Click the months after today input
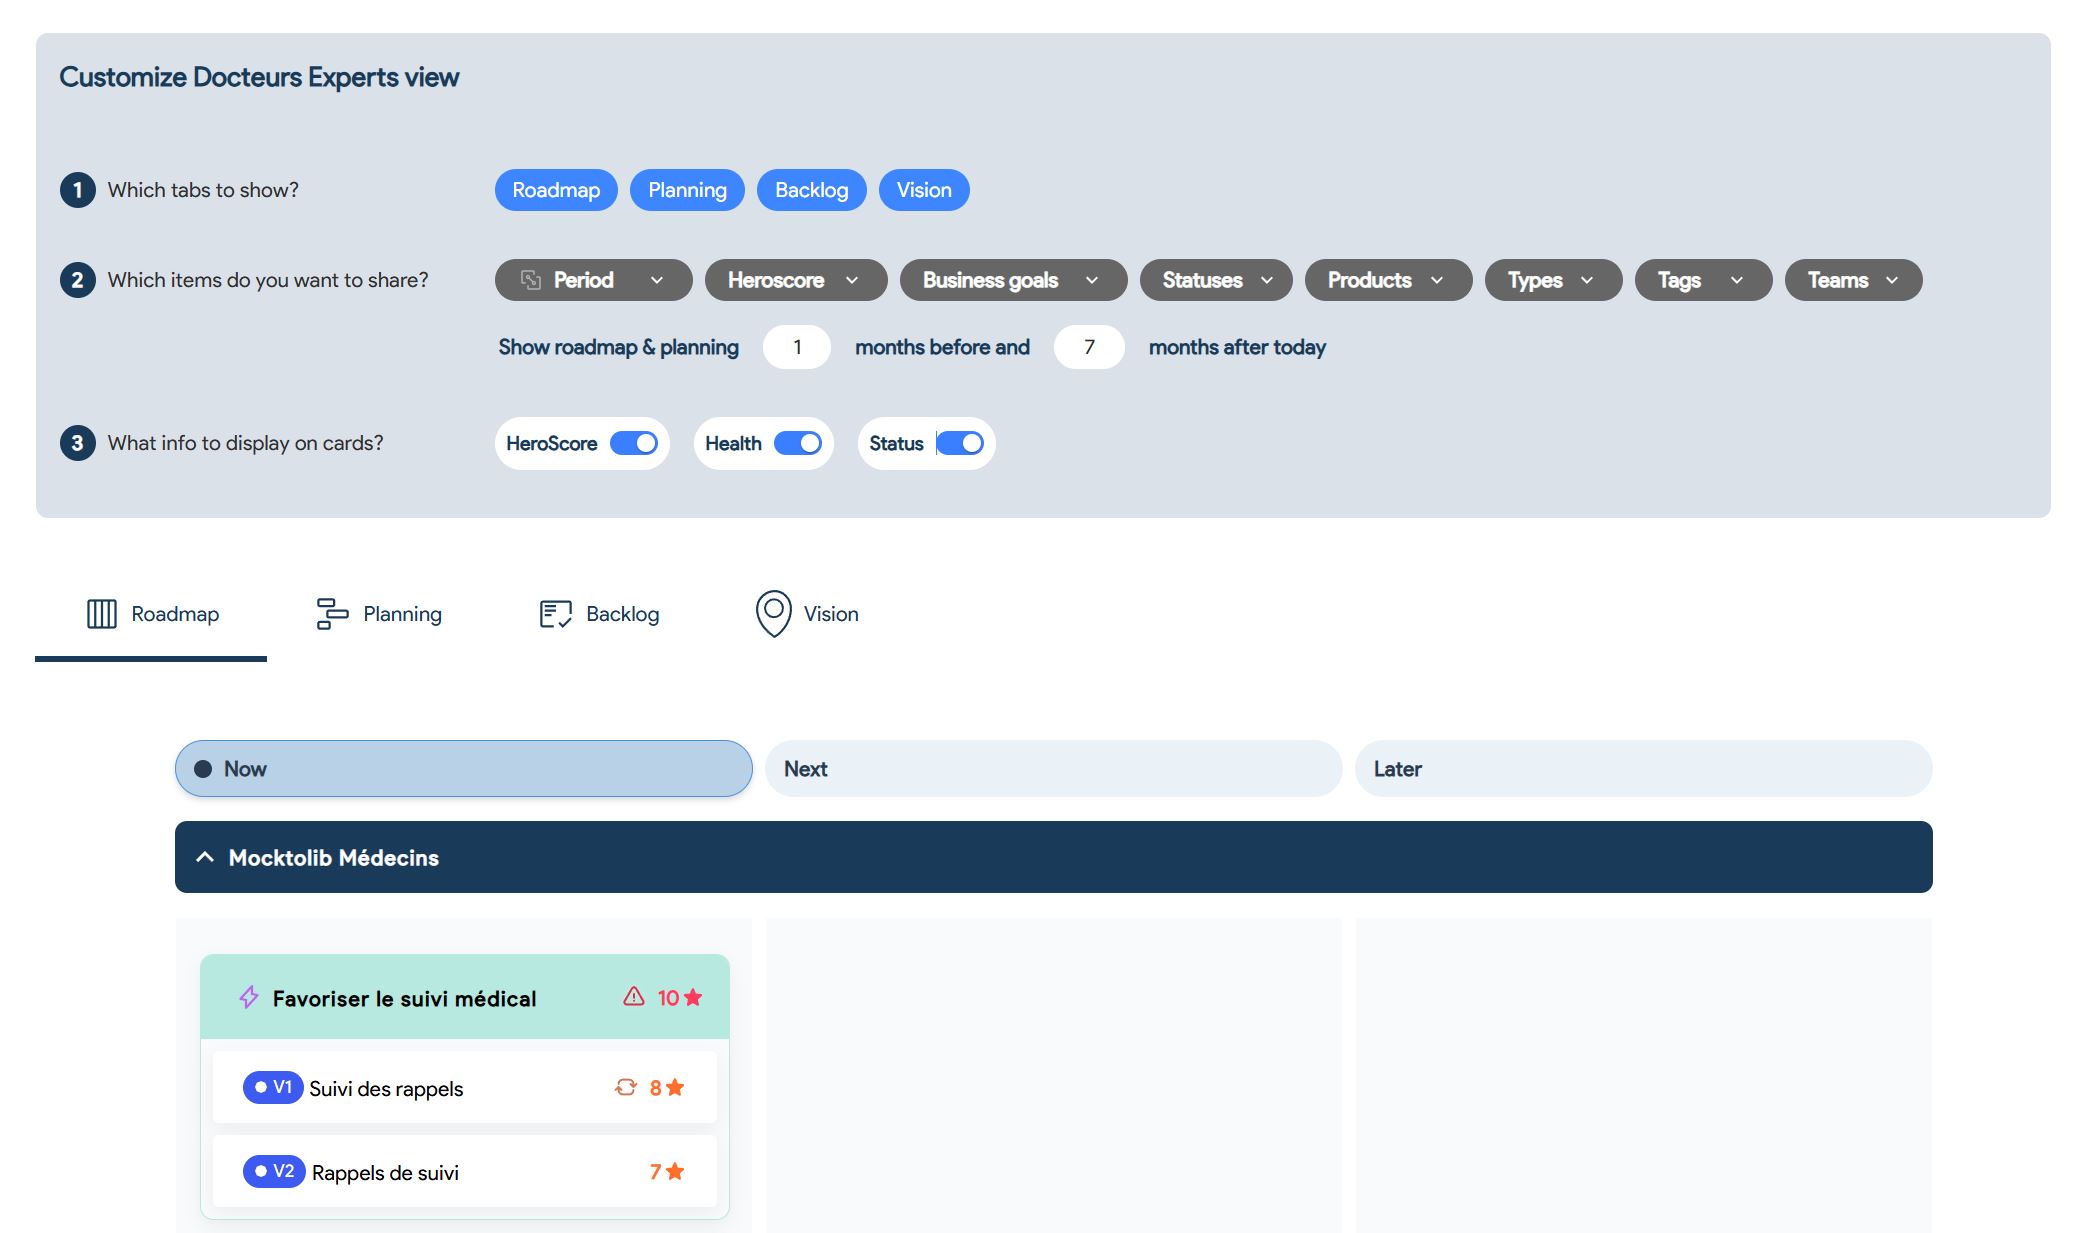 (1088, 347)
